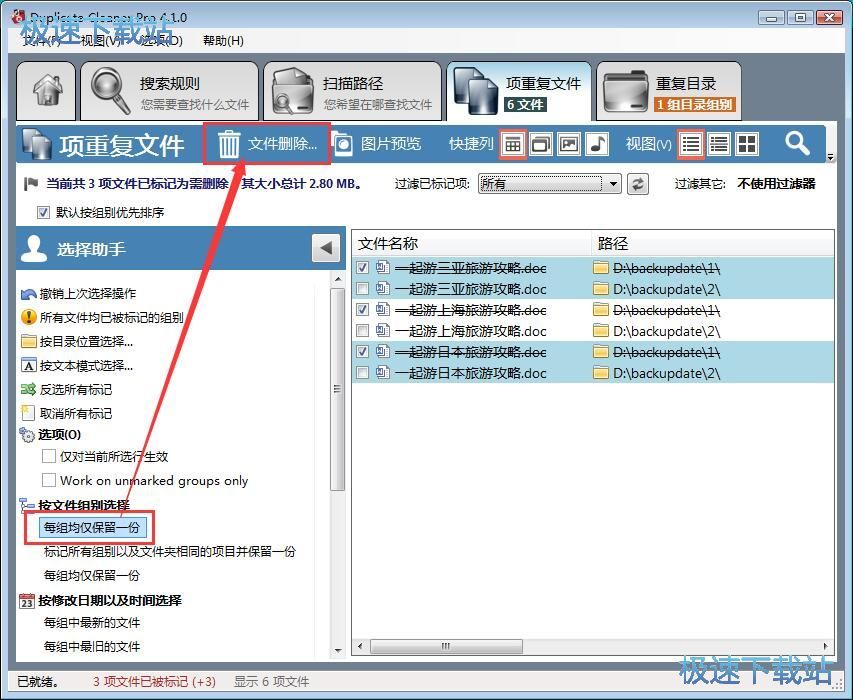Image resolution: width=853 pixels, height=700 pixels.
Task: Uncheck 日本旅游攻略.doc in backupdate\1
Action: 362,352
